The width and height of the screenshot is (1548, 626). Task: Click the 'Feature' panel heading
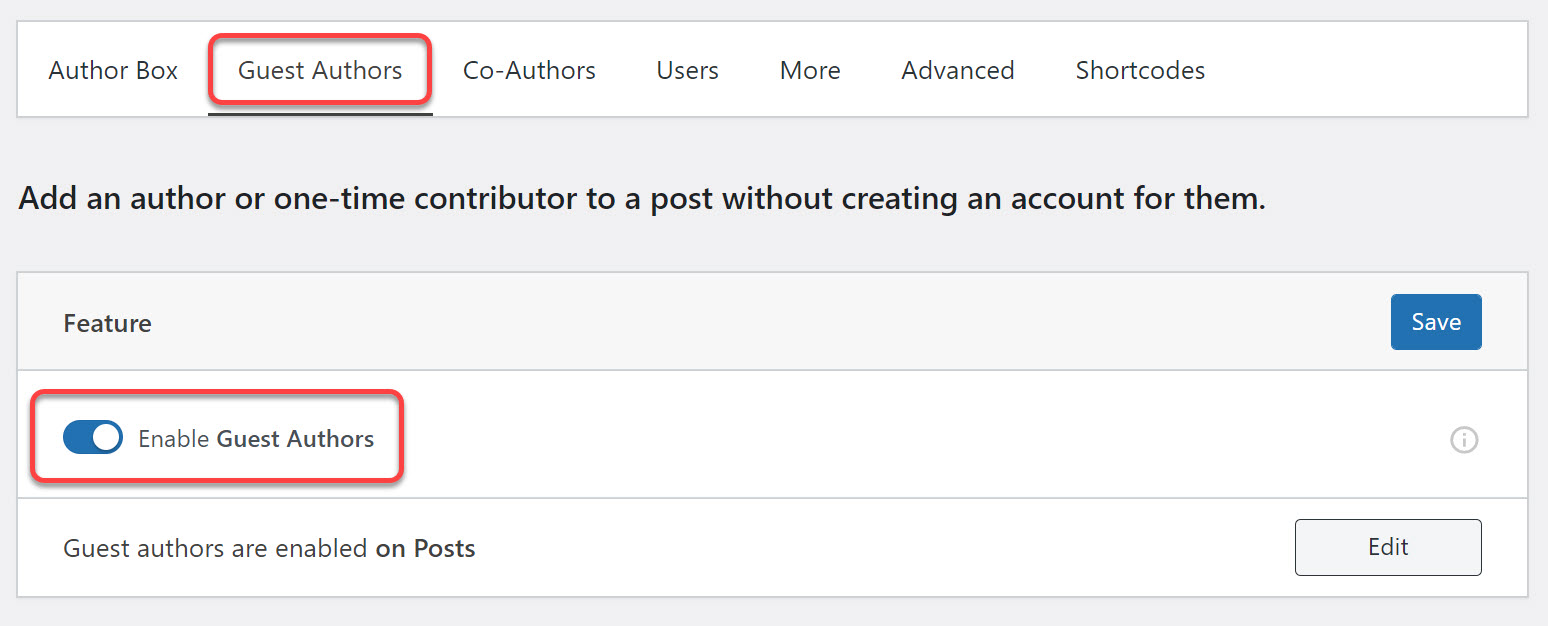coord(107,324)
